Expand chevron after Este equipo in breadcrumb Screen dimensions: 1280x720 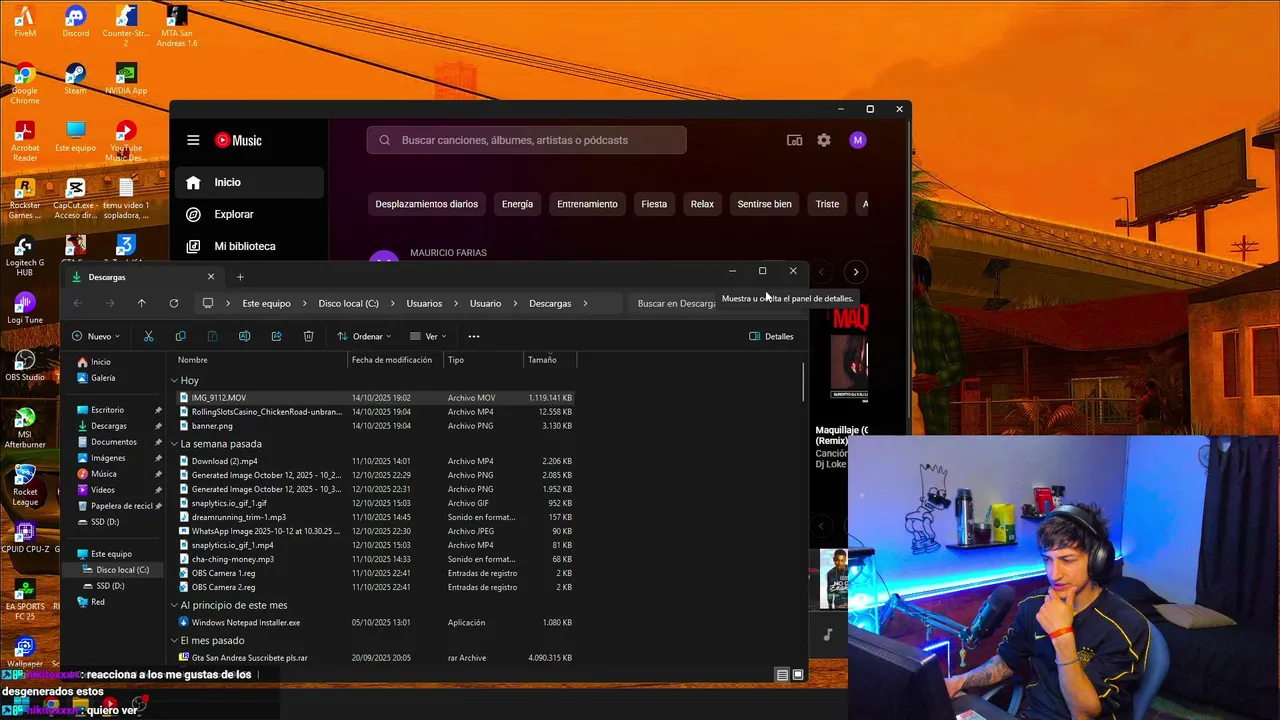click(x=305, y=303)
